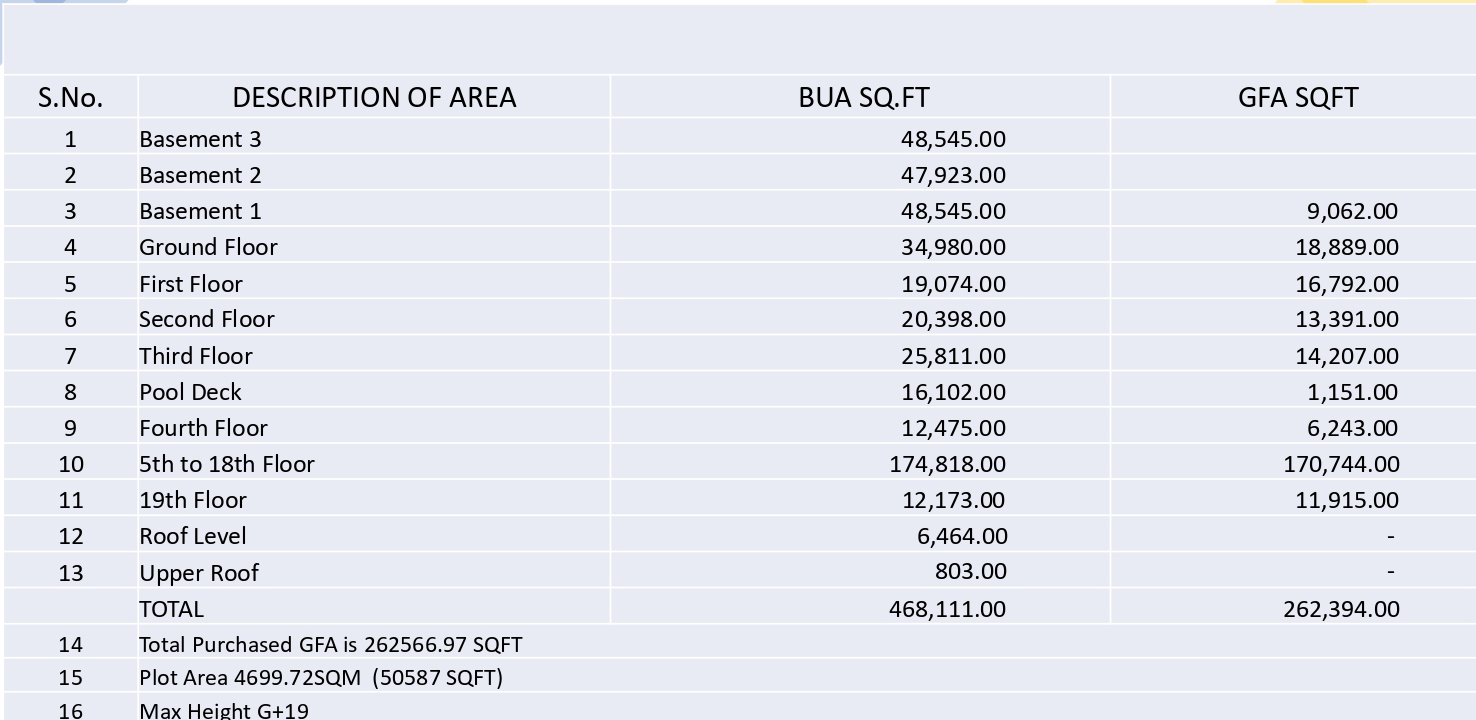1476x720 pixels.
Task: Click the Fourth Floor BUA value 12,475.00
Action: coord(953,428)
